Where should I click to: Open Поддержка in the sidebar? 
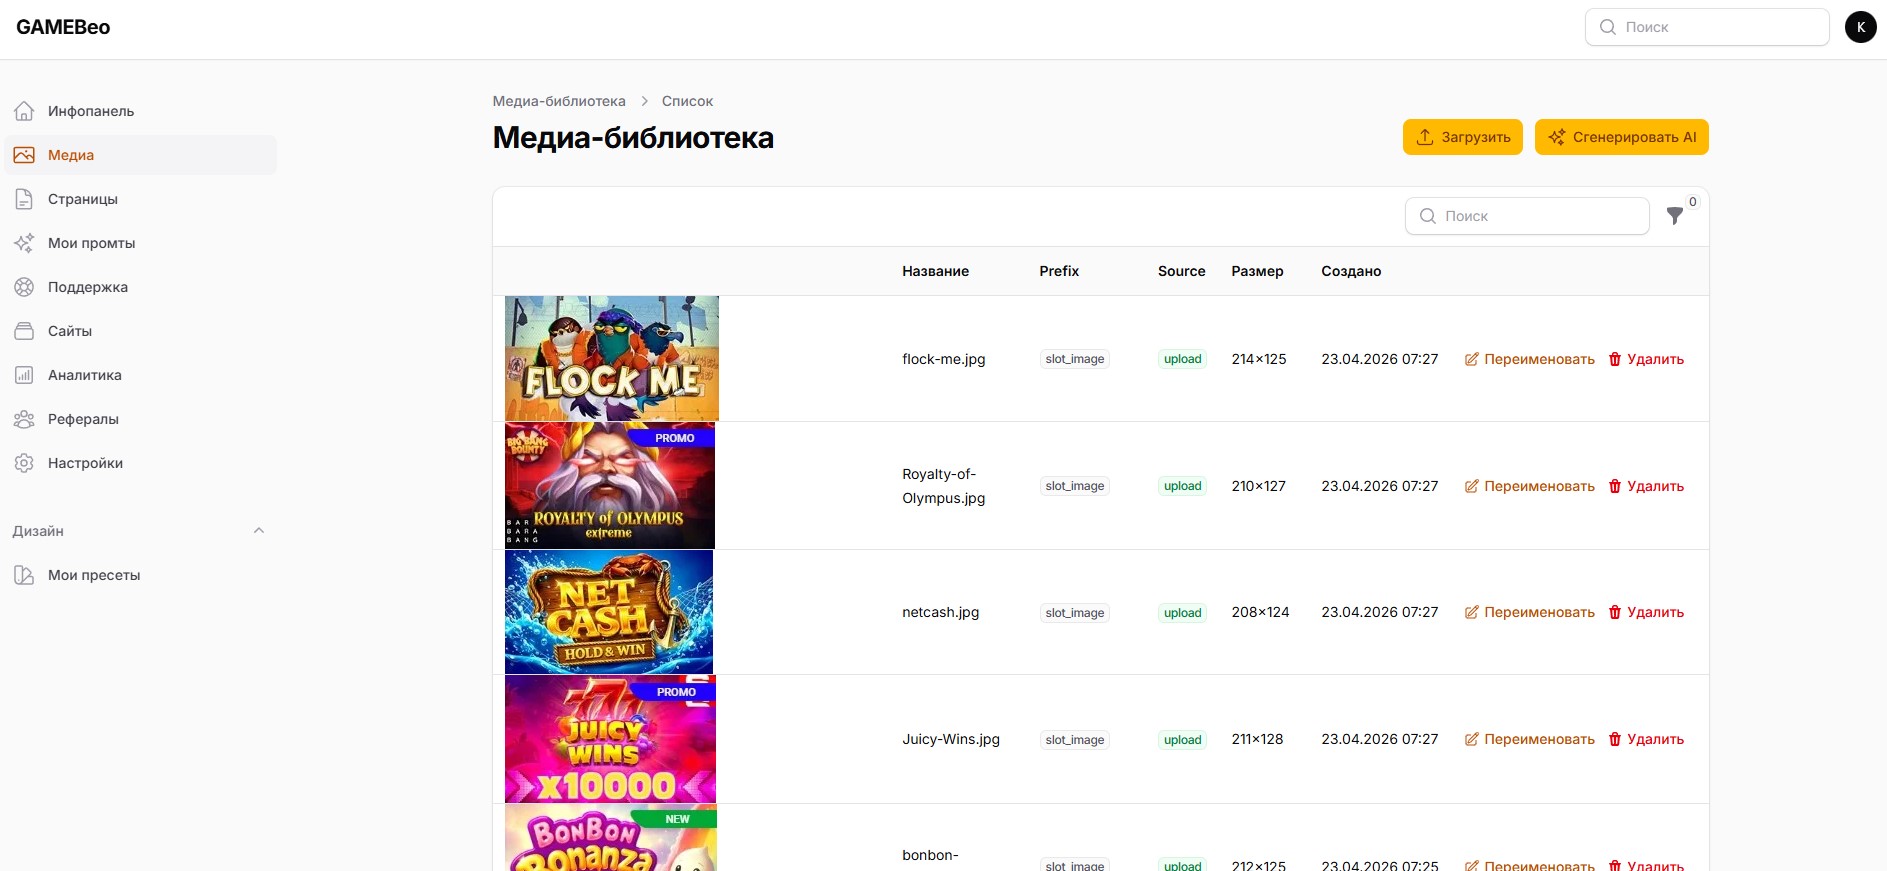141,287
